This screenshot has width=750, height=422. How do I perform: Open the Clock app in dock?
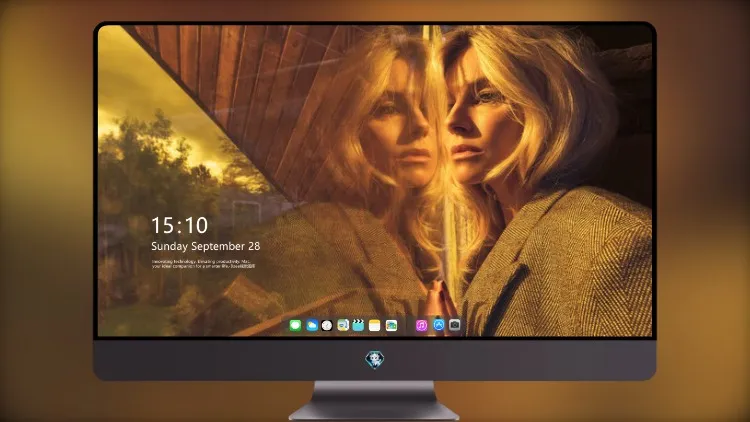coord(327,325)
